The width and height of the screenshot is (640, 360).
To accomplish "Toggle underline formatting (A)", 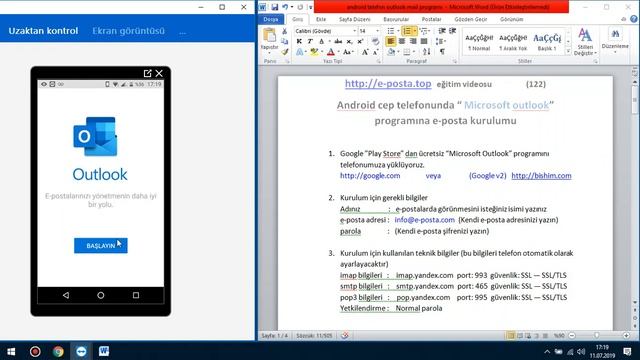I will (x=322, y=41).
